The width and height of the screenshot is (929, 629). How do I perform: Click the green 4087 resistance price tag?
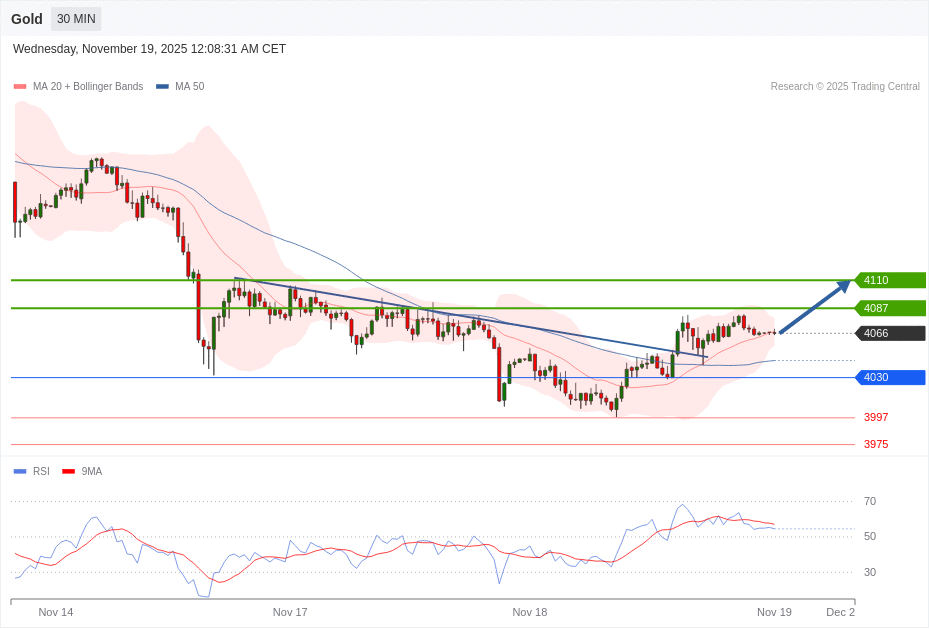[890, 308]
